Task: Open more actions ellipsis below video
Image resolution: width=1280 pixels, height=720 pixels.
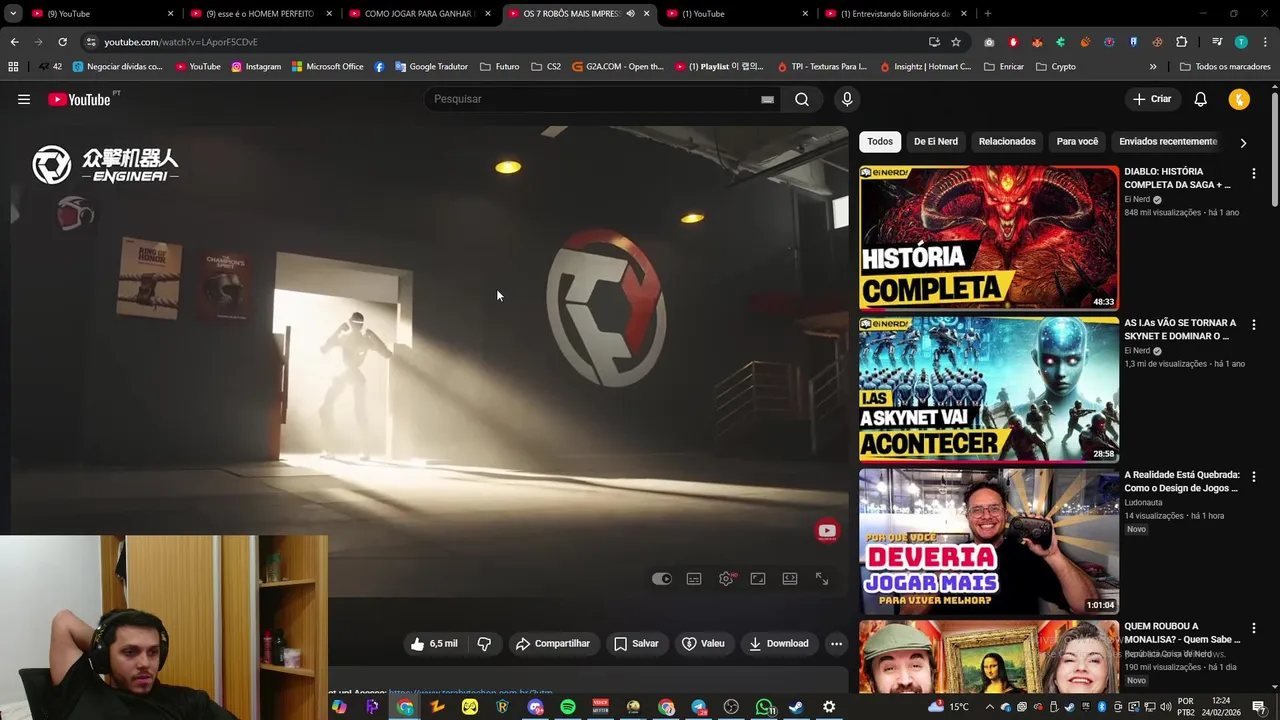Action: pyautogui.click(x=837, y=644)
